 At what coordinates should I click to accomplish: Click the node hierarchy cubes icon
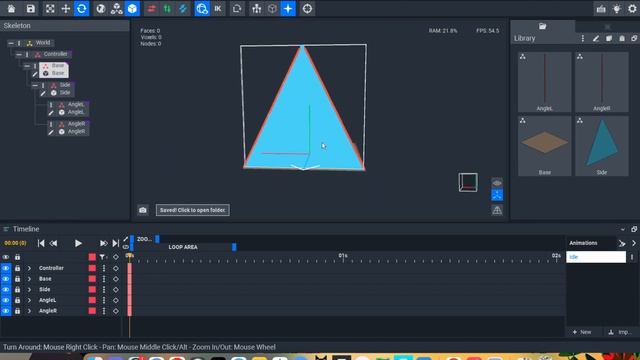tap(116, 9)
